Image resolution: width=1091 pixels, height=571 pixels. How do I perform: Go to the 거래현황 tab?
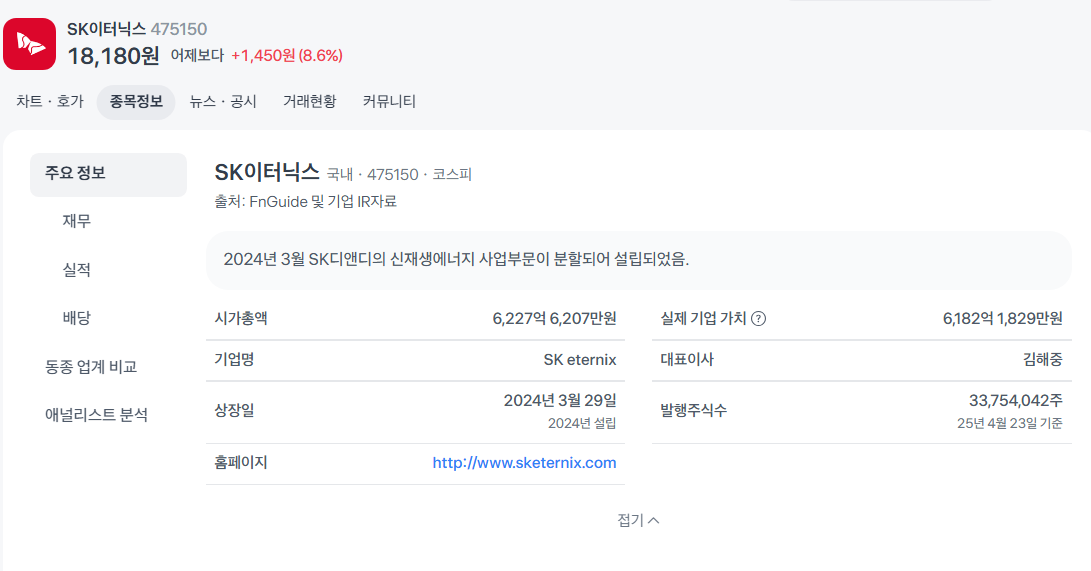click(x=310, y=102)
